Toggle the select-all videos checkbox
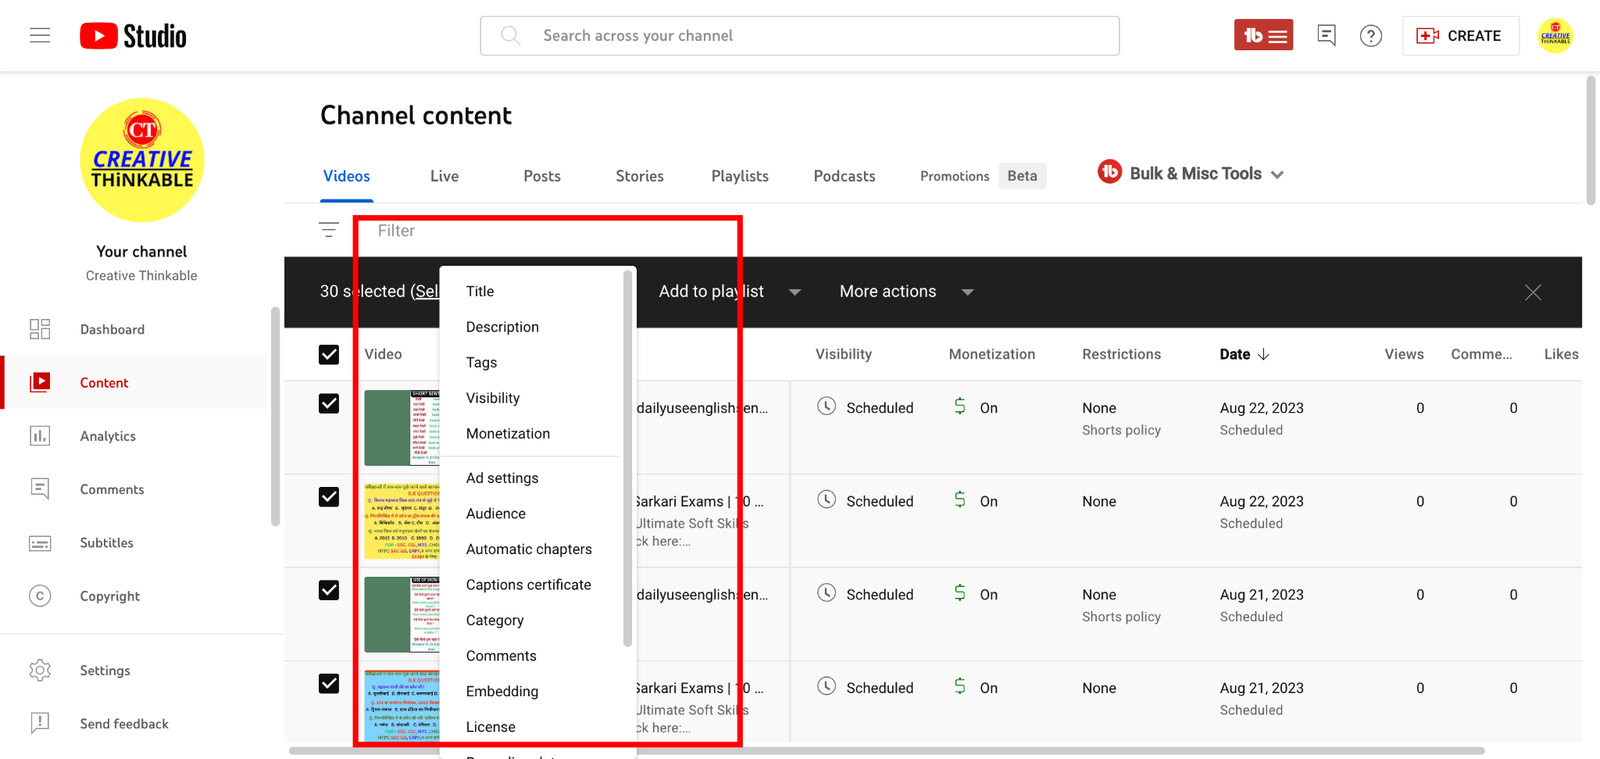The height and width of the screenshot is (759, 1600). (x=329, y=355)
